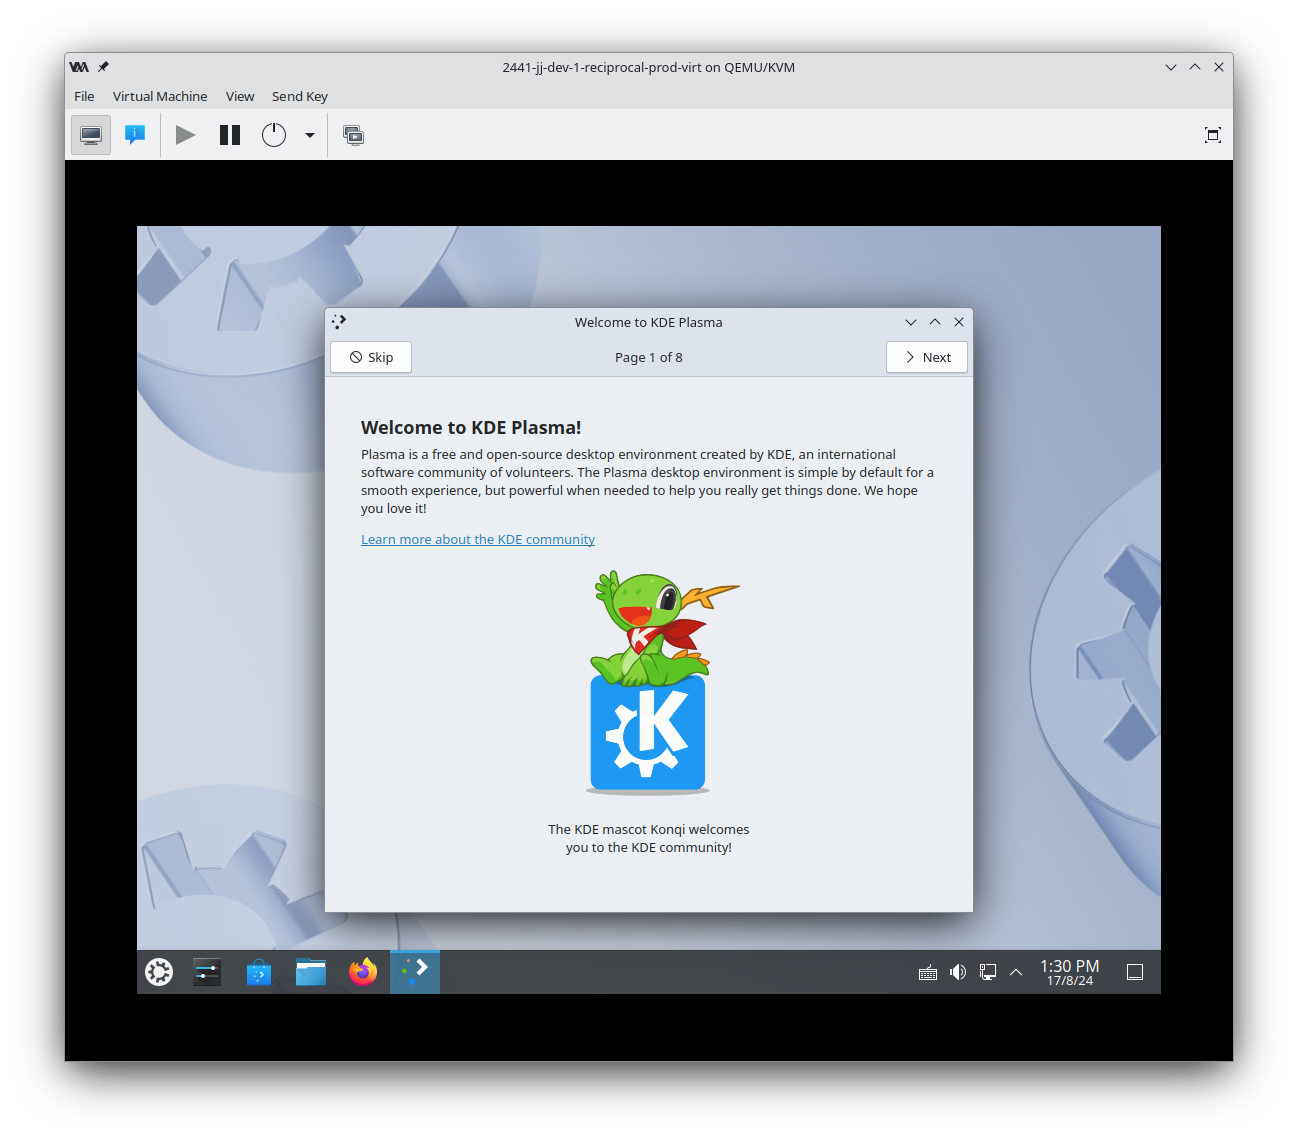Viewport: 1298px width, 1138px height.
Task: Open the Send Key menu
Action: click(x=300, y=96)
